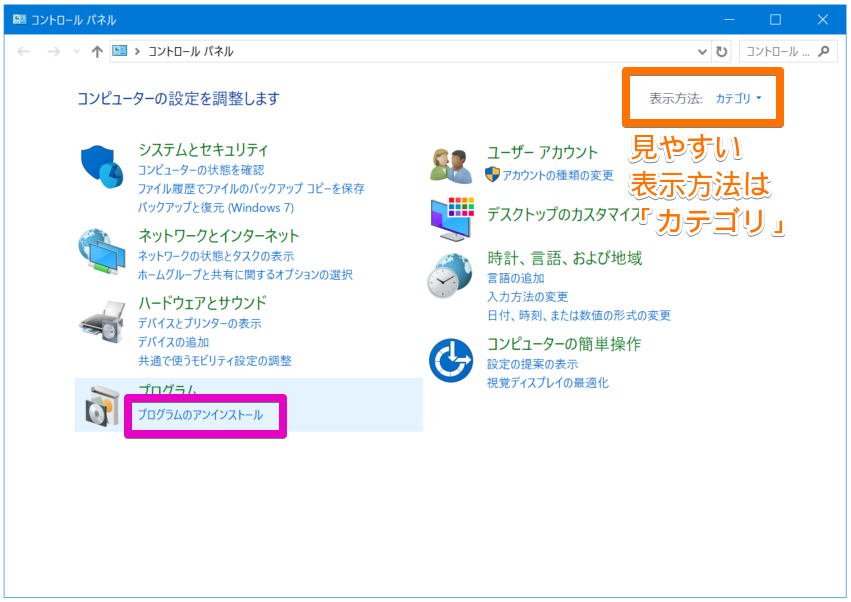
Task: Open the システムとセキュリティ shield icon
Action: 102,167
